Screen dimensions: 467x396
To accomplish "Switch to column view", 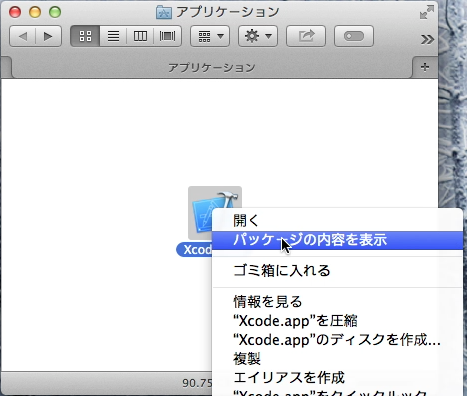I will (140, 36).
